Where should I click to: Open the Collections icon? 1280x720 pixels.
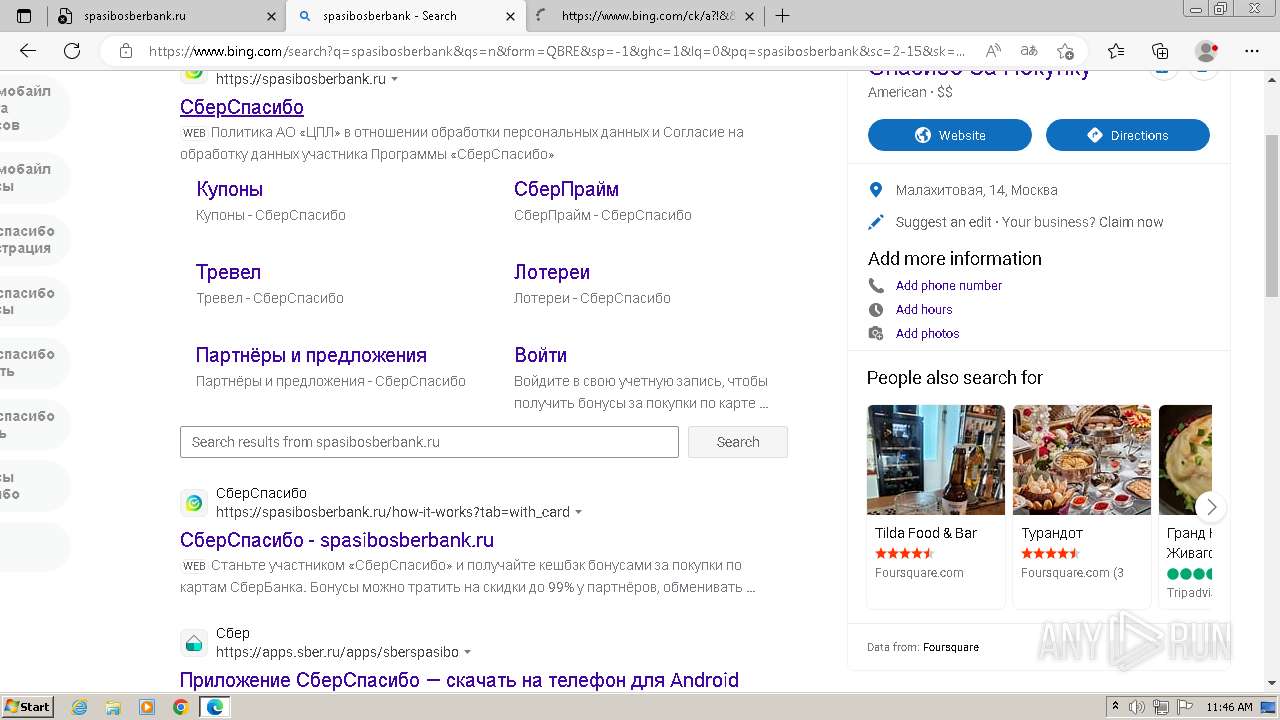1160,51
